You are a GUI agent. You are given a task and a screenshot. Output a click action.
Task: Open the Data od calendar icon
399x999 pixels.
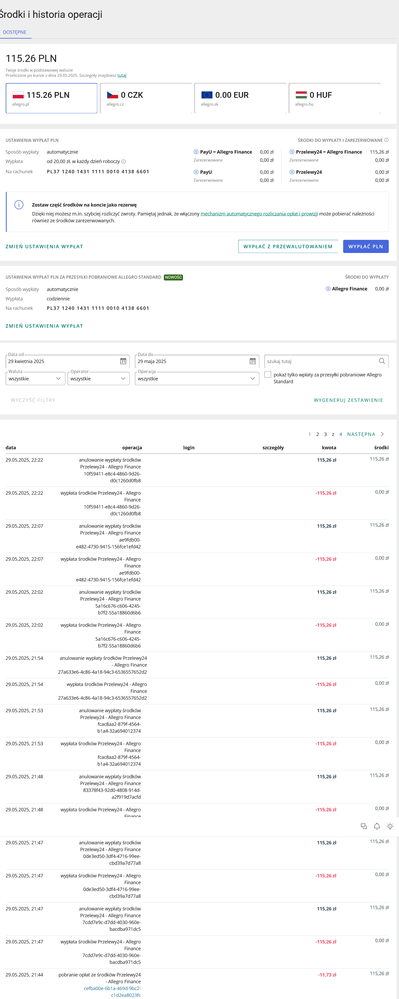tap(123, 361)
